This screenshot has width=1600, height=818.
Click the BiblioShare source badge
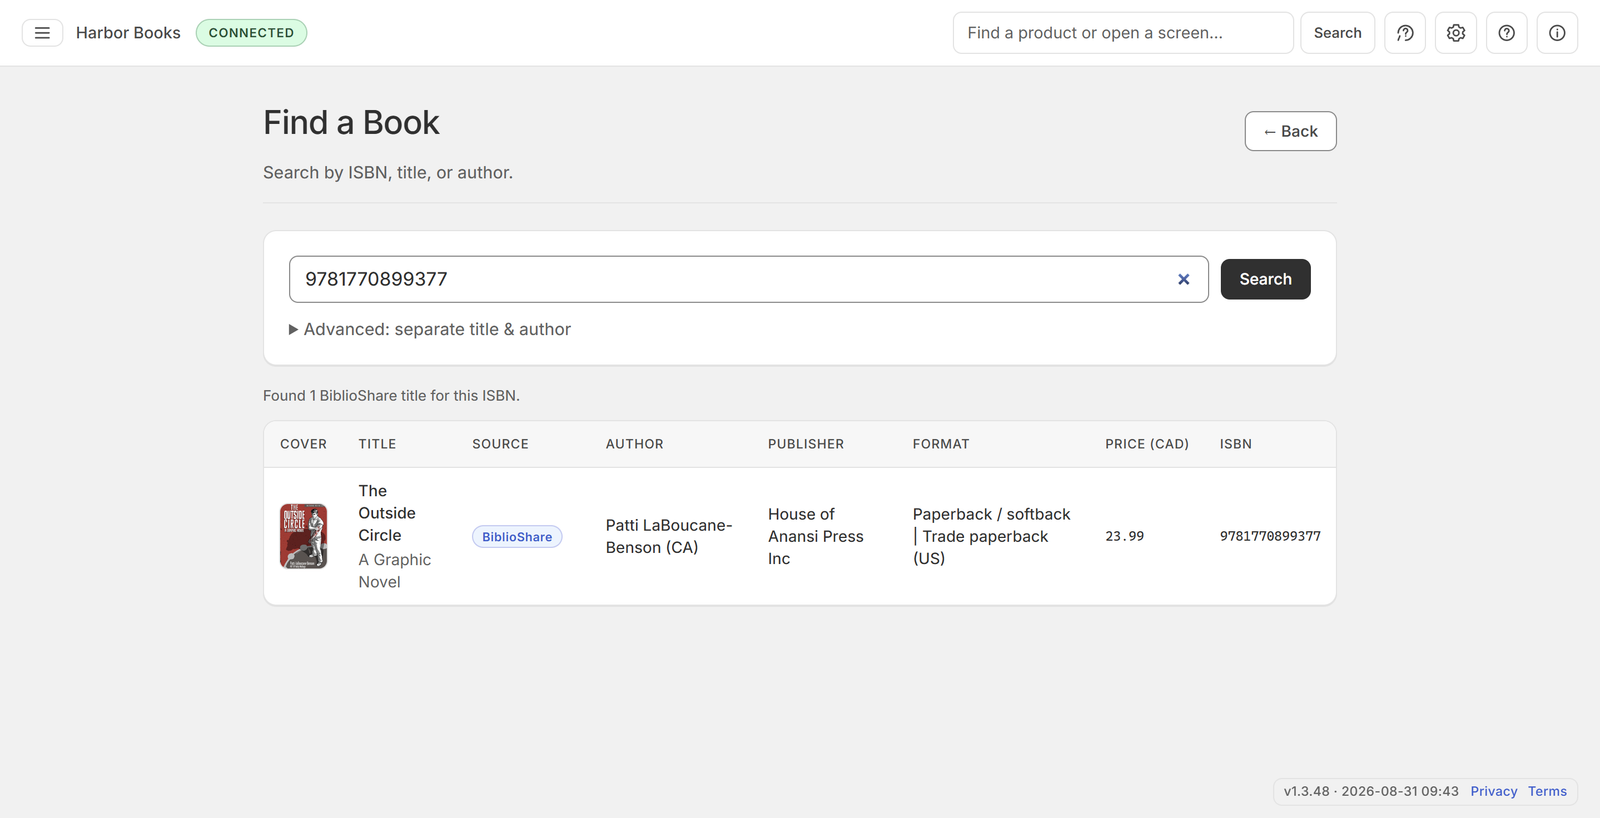[517, 537]
